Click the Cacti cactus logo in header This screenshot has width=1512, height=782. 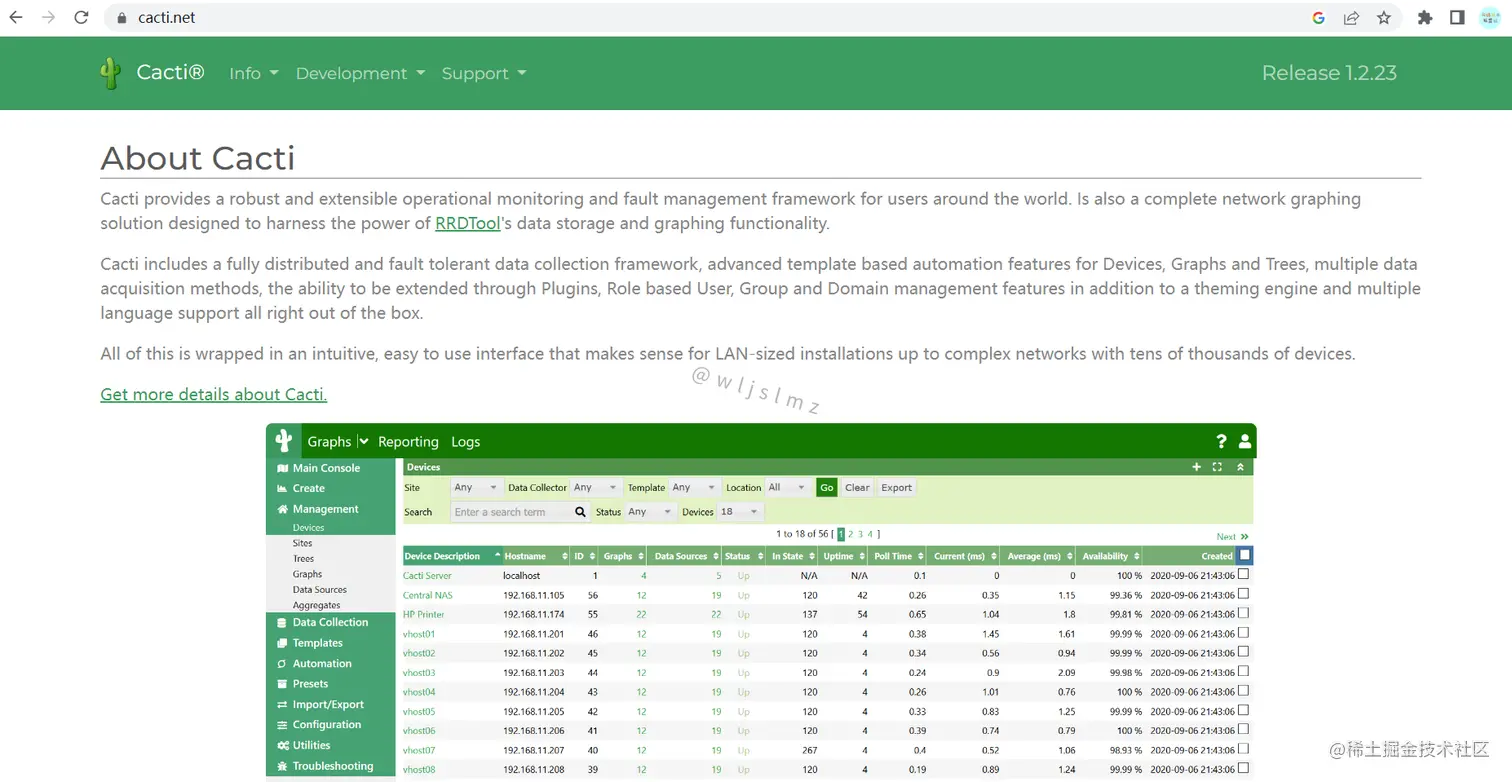[x=111, y=73]
